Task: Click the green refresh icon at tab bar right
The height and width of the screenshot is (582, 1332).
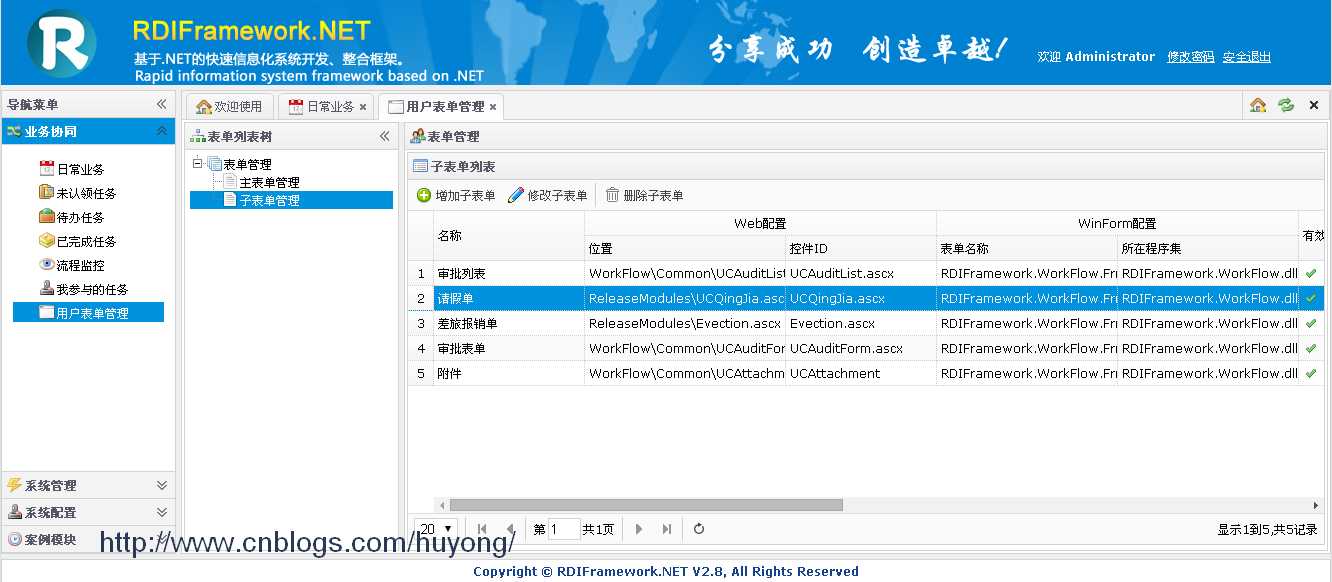Action: click(1286, 105)
